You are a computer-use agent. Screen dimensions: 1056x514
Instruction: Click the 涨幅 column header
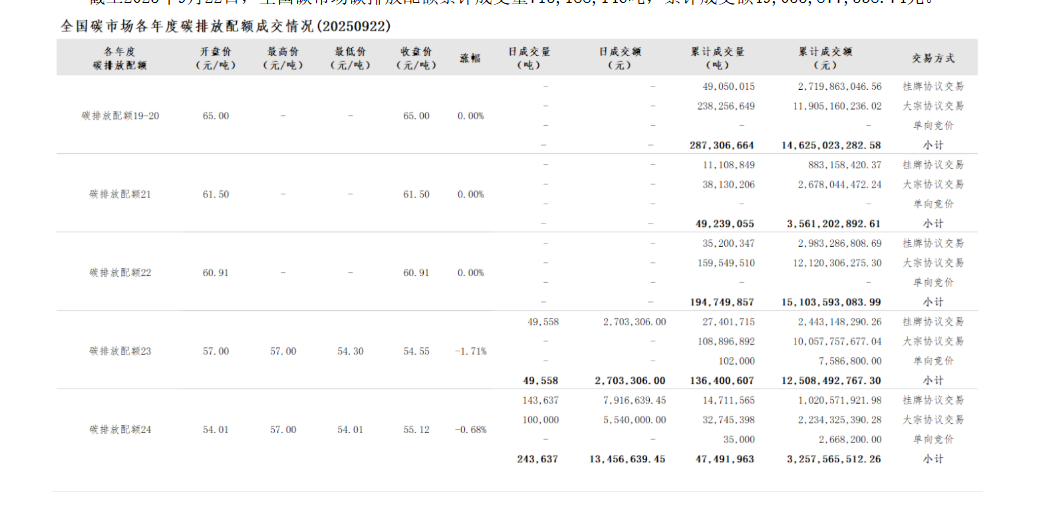point(470,57)
